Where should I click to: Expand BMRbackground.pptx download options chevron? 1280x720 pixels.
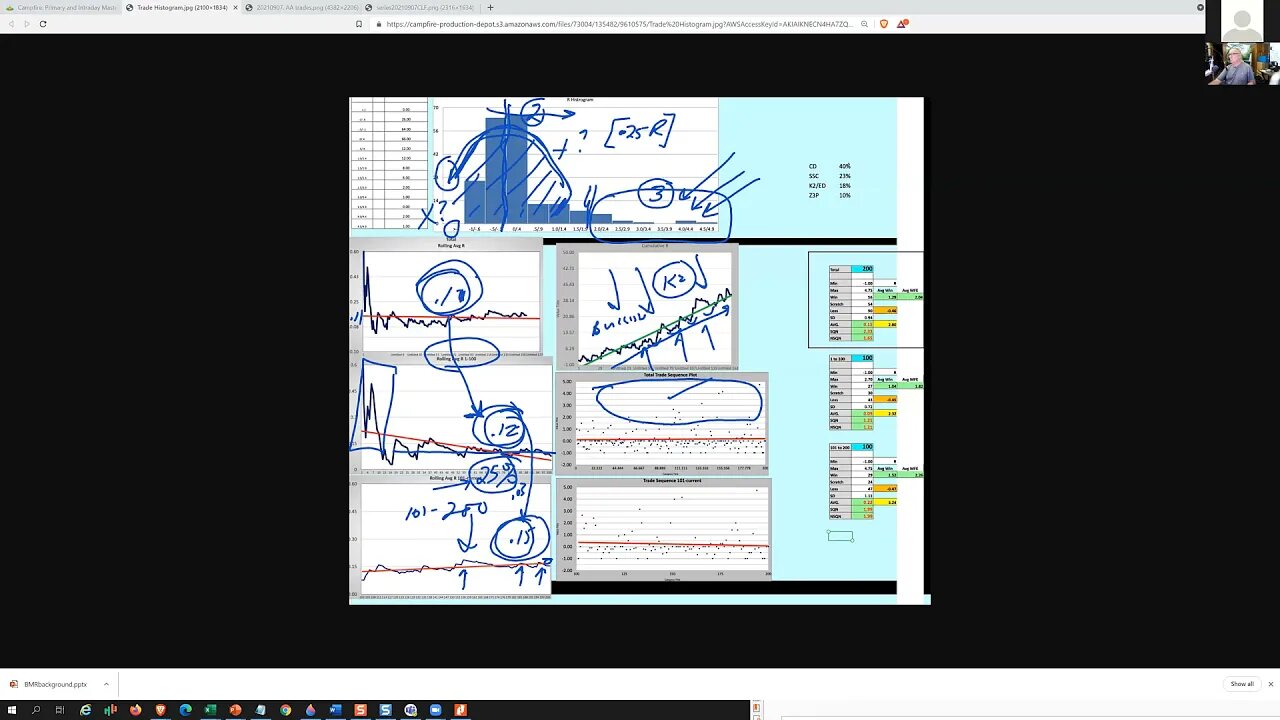tap(106, 684)
